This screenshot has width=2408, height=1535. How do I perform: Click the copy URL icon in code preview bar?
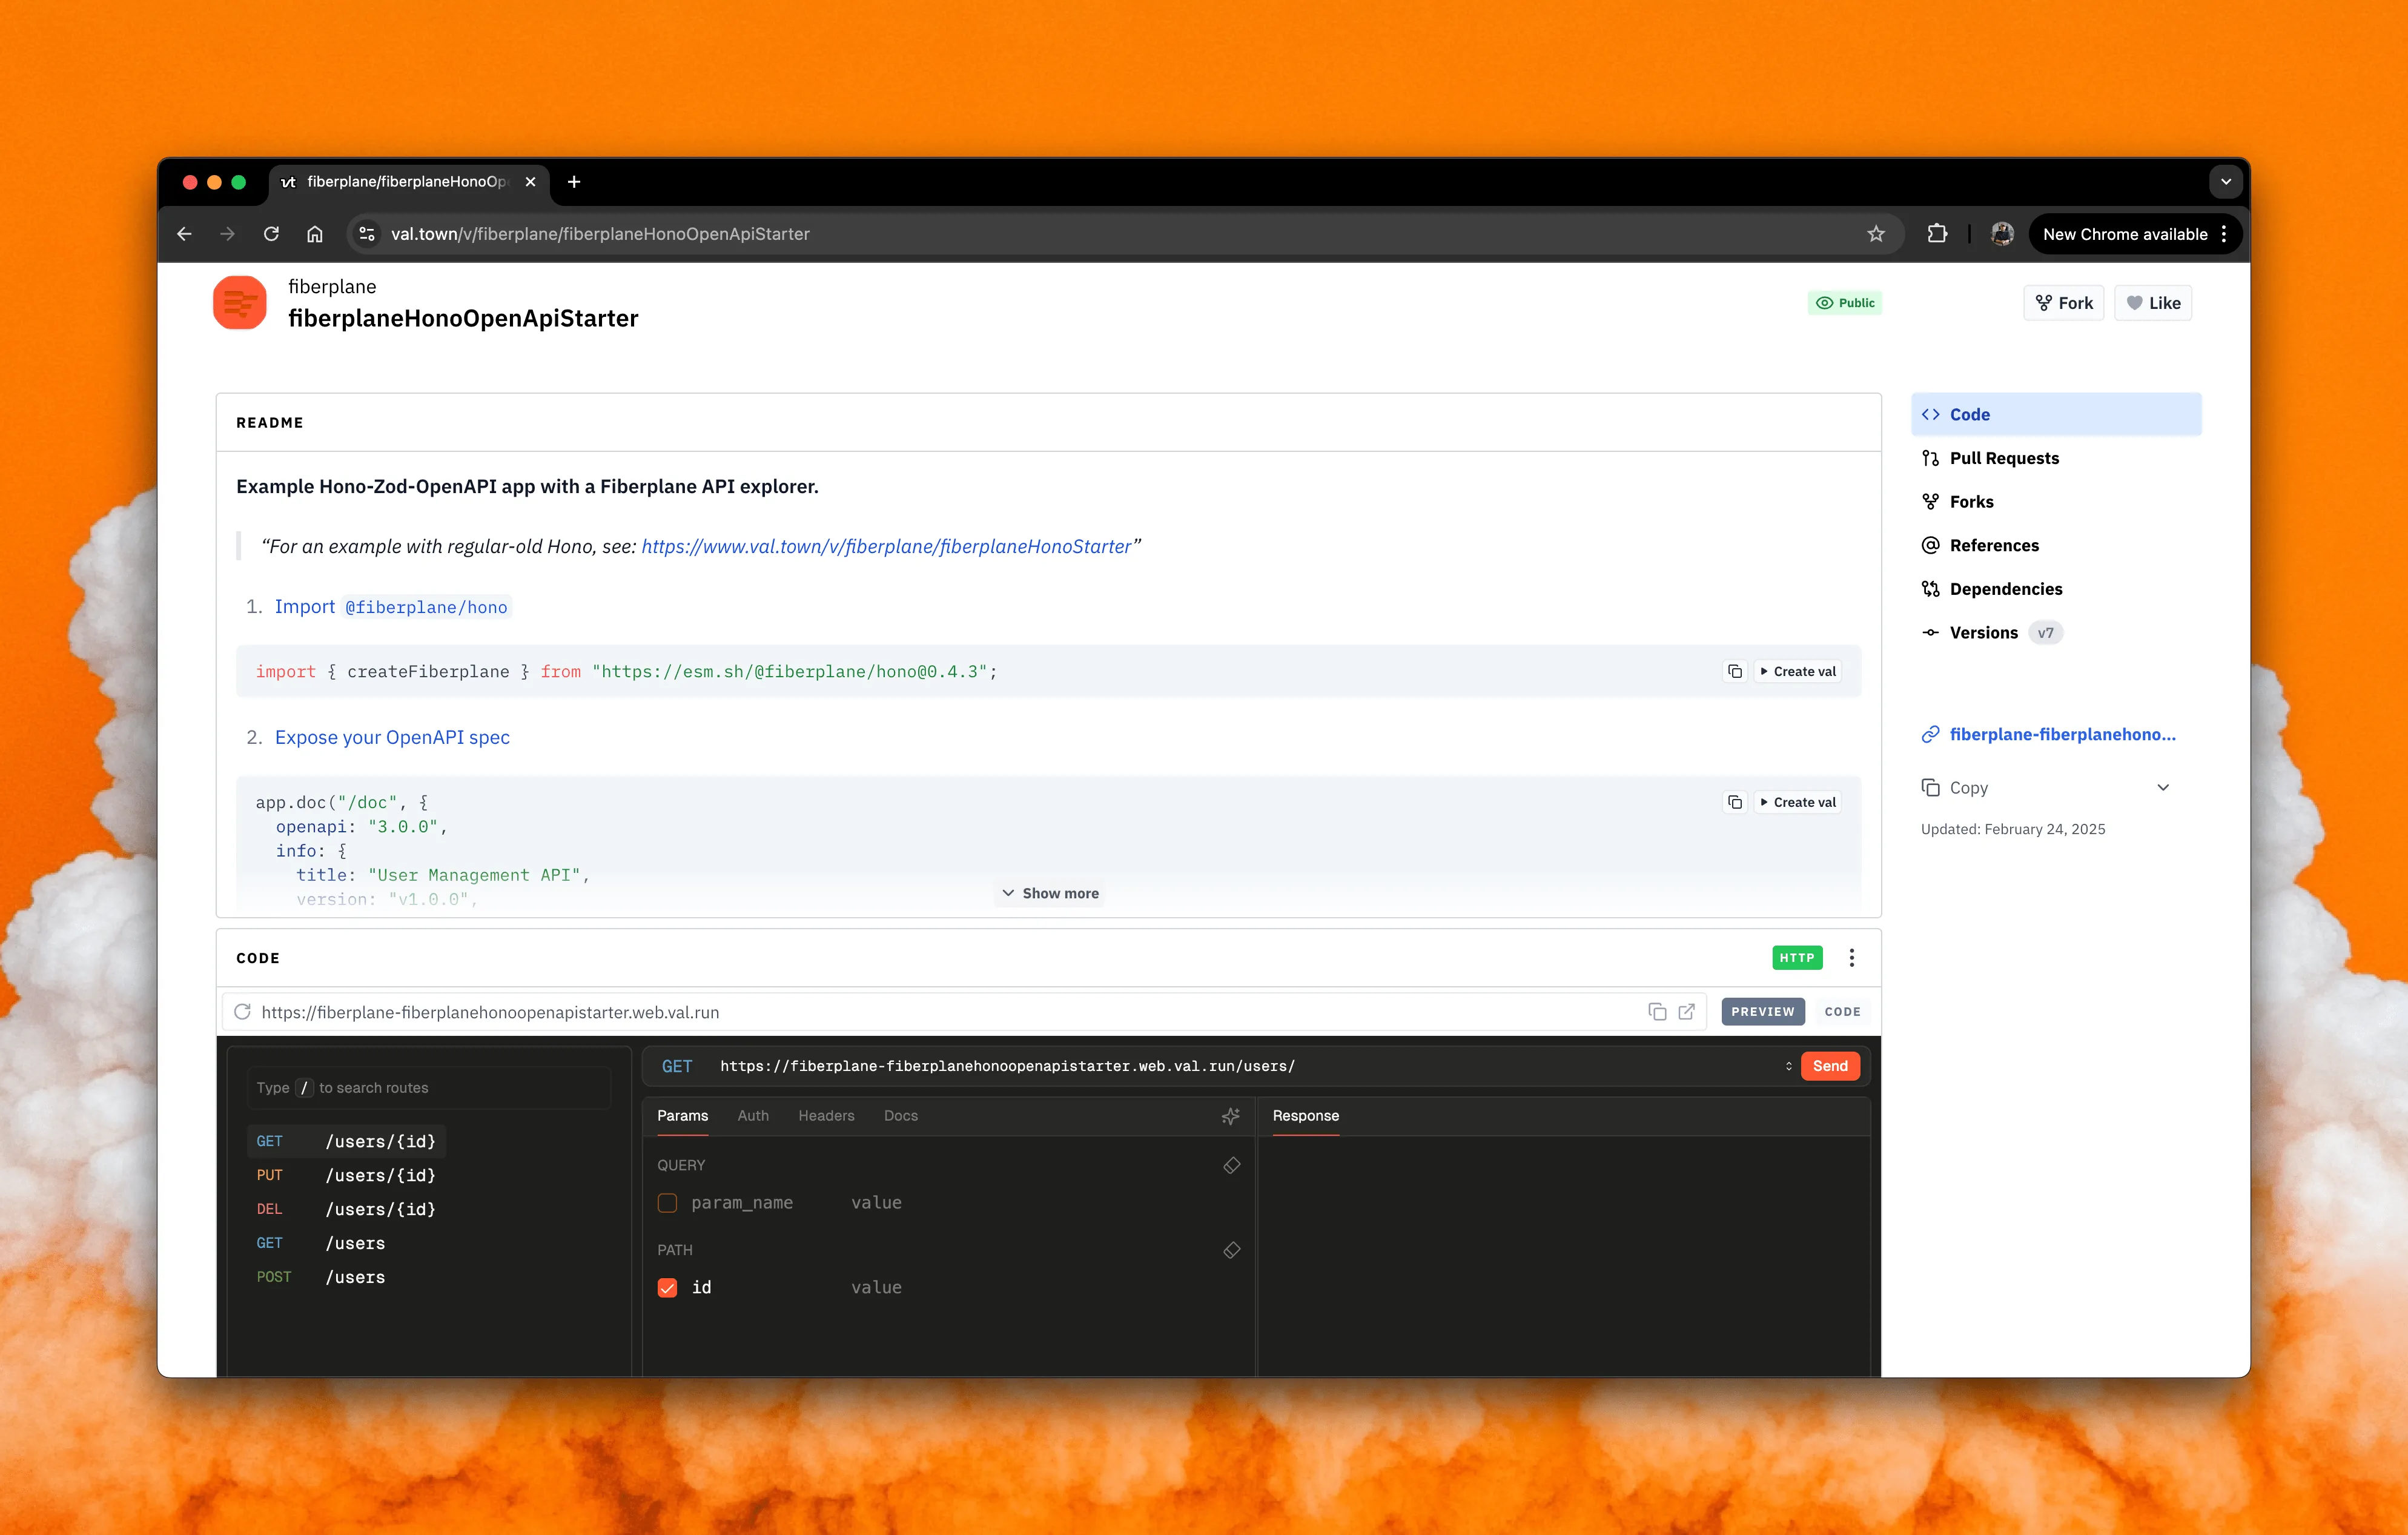point(1657,1012)
